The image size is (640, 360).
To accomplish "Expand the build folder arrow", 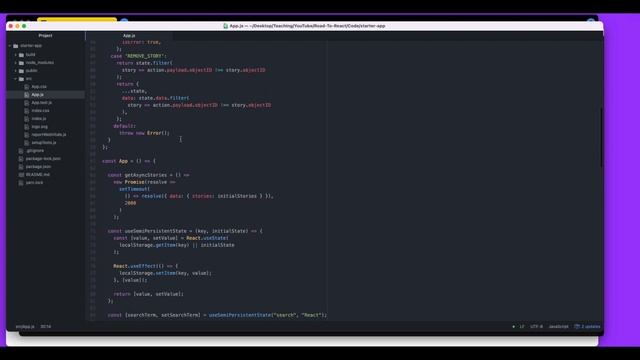I will pyautogui.click(x=16, y=55).
